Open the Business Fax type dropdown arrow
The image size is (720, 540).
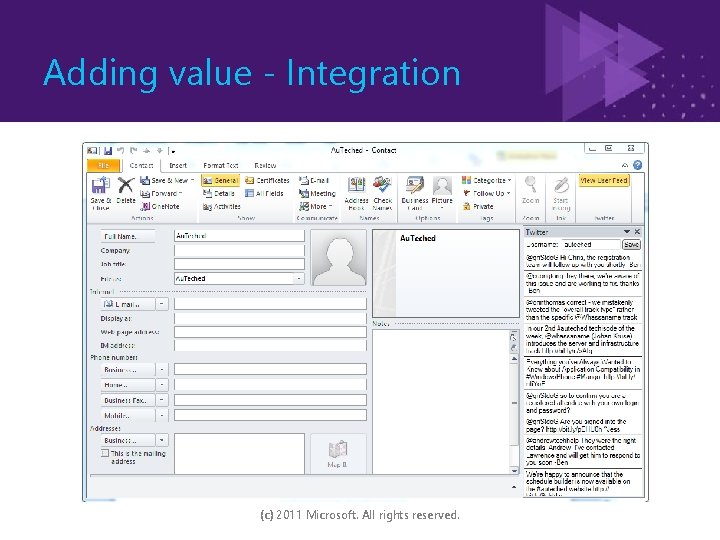coord(162,400)
